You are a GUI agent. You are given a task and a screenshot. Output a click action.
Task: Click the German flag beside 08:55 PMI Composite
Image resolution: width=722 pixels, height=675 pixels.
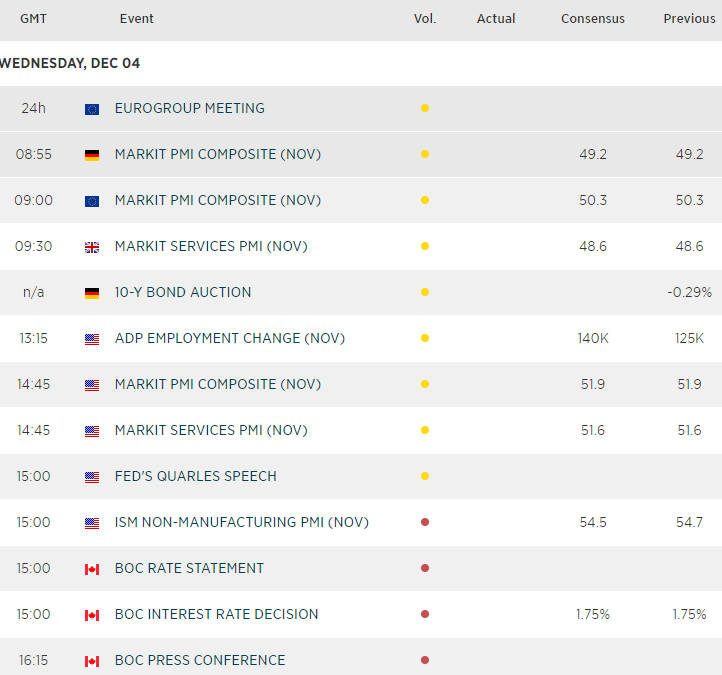click(x=92, y=155)
